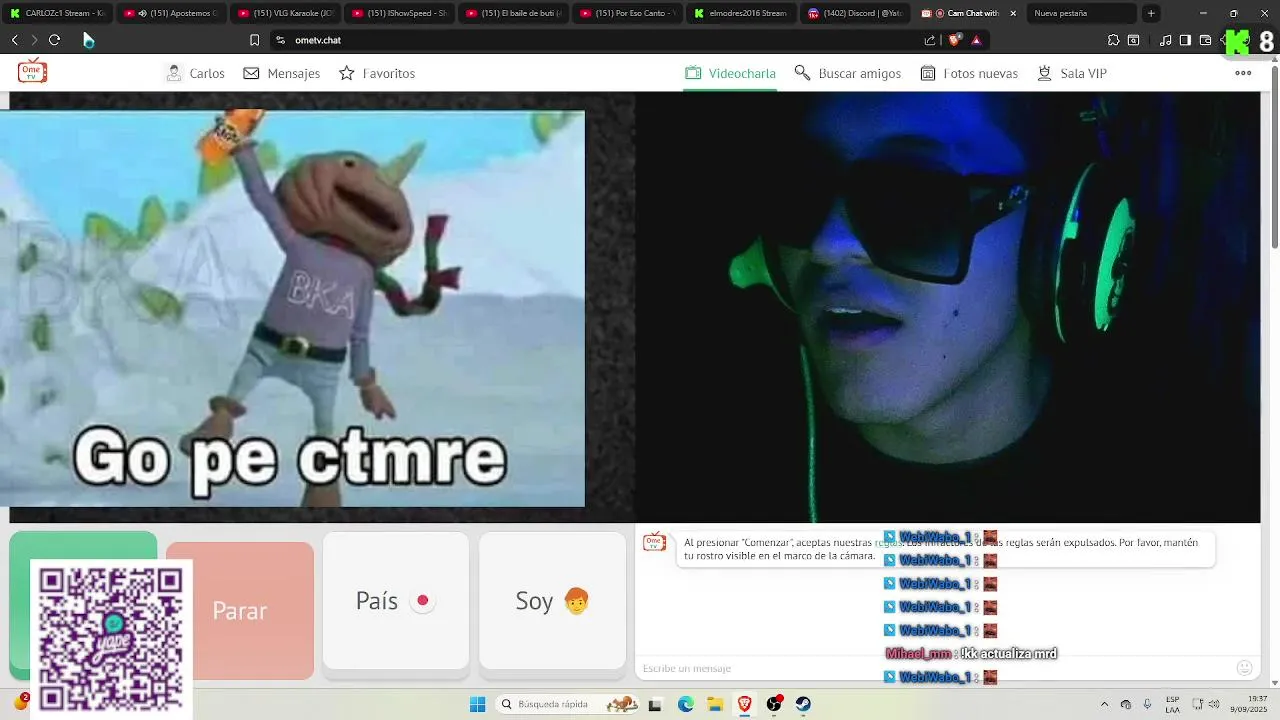Open the Carlos profile
This screenshot has height=720, width=1280.
pyautogui.click(x=195, y=73)
